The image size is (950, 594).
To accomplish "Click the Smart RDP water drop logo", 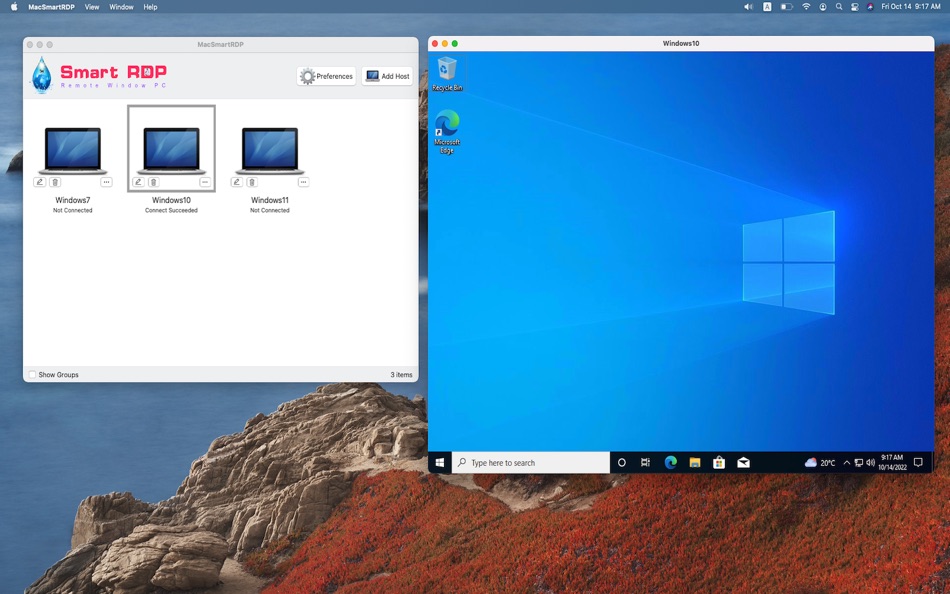I will pos(42,75).
